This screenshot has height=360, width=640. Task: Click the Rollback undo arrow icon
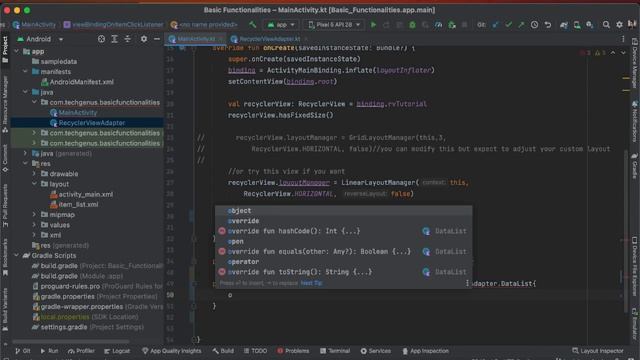click(548, 25)
